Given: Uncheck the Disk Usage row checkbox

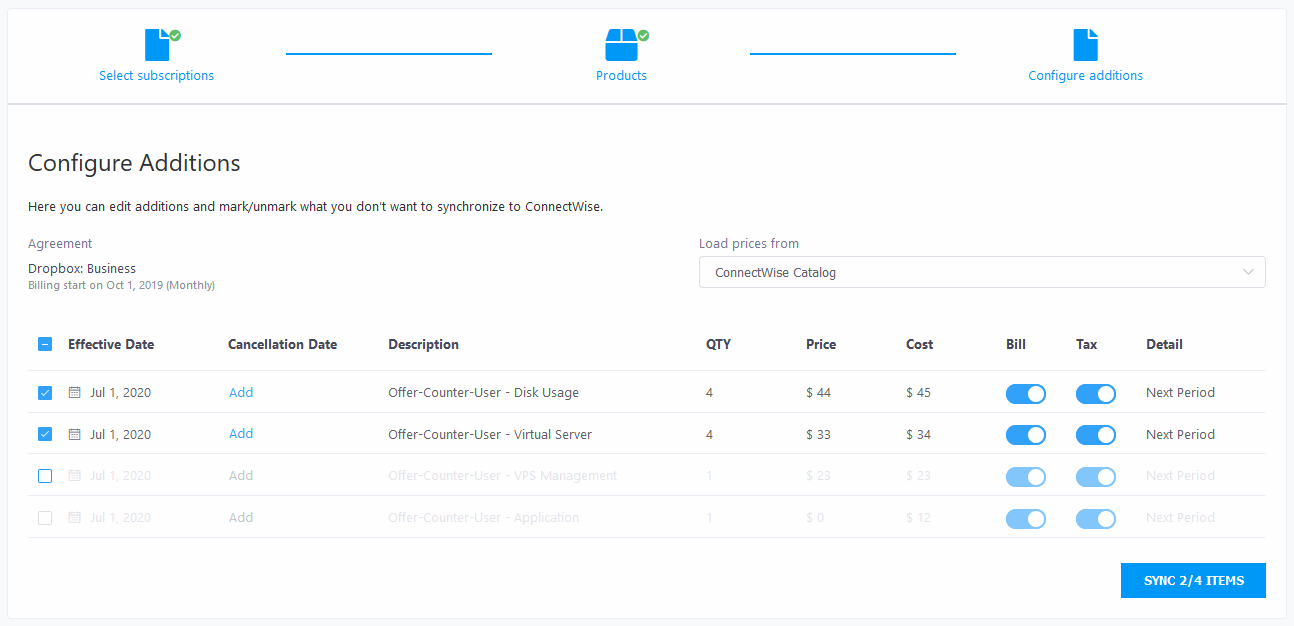Looking at the screenshot, I should [45, 393].
